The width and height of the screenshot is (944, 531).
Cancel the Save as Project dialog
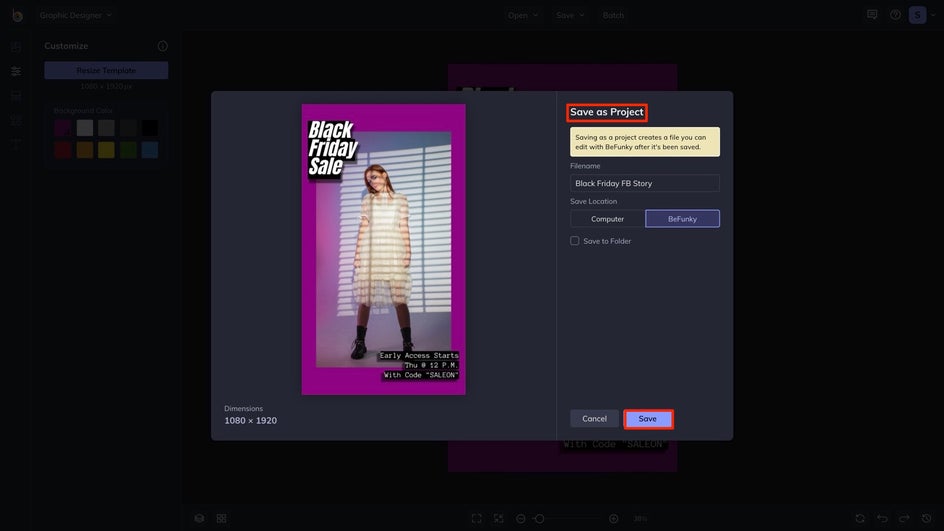tap(594, 419)
